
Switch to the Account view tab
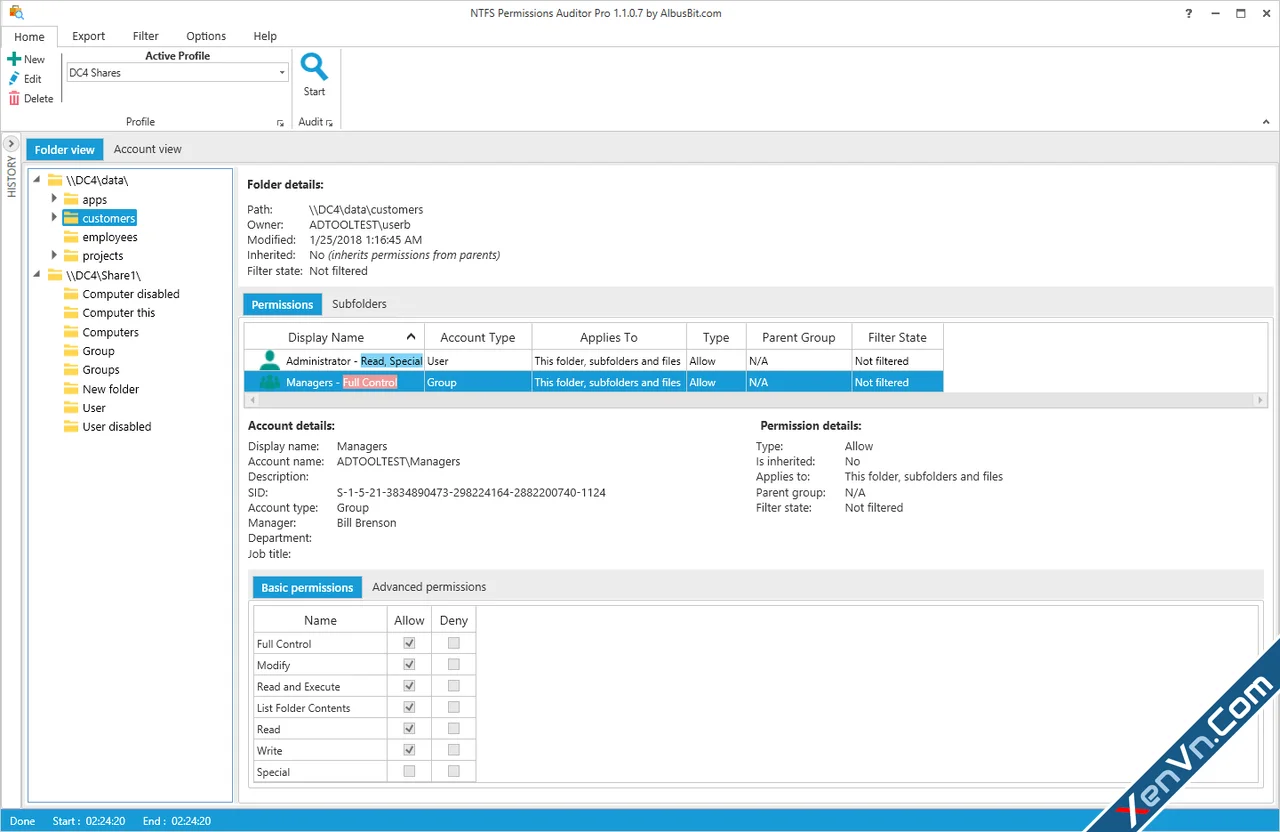[148, 149]
